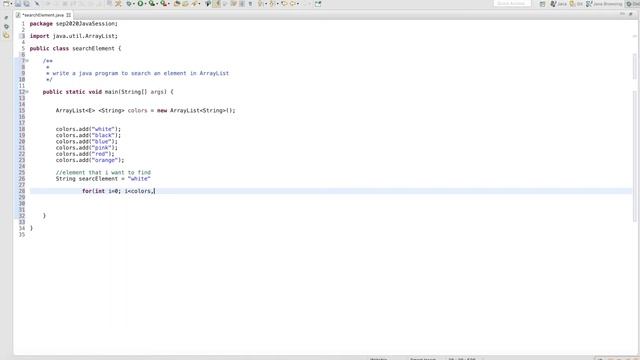Close the searchElement.java editor tab
The height and width of the screenshot is (360, 640).
[x=69, y=15]
